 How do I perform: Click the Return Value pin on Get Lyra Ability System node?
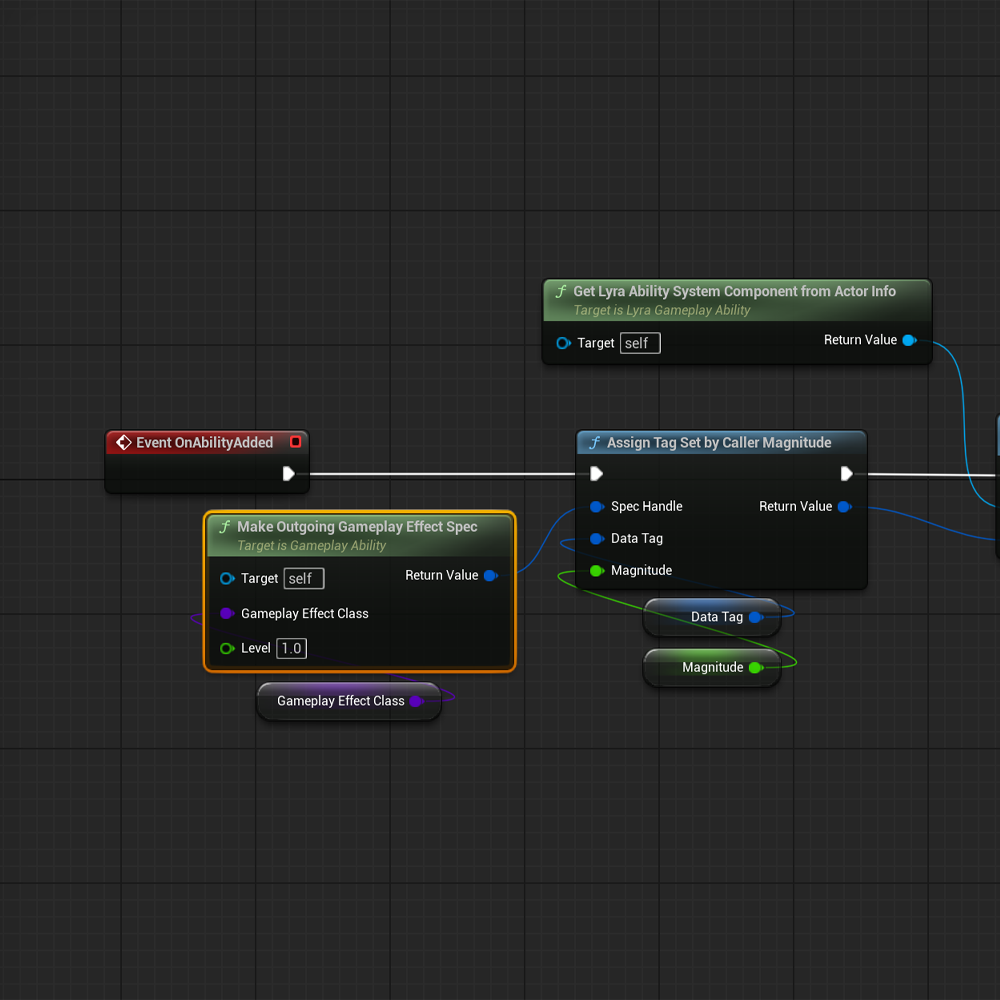[909, 340]
